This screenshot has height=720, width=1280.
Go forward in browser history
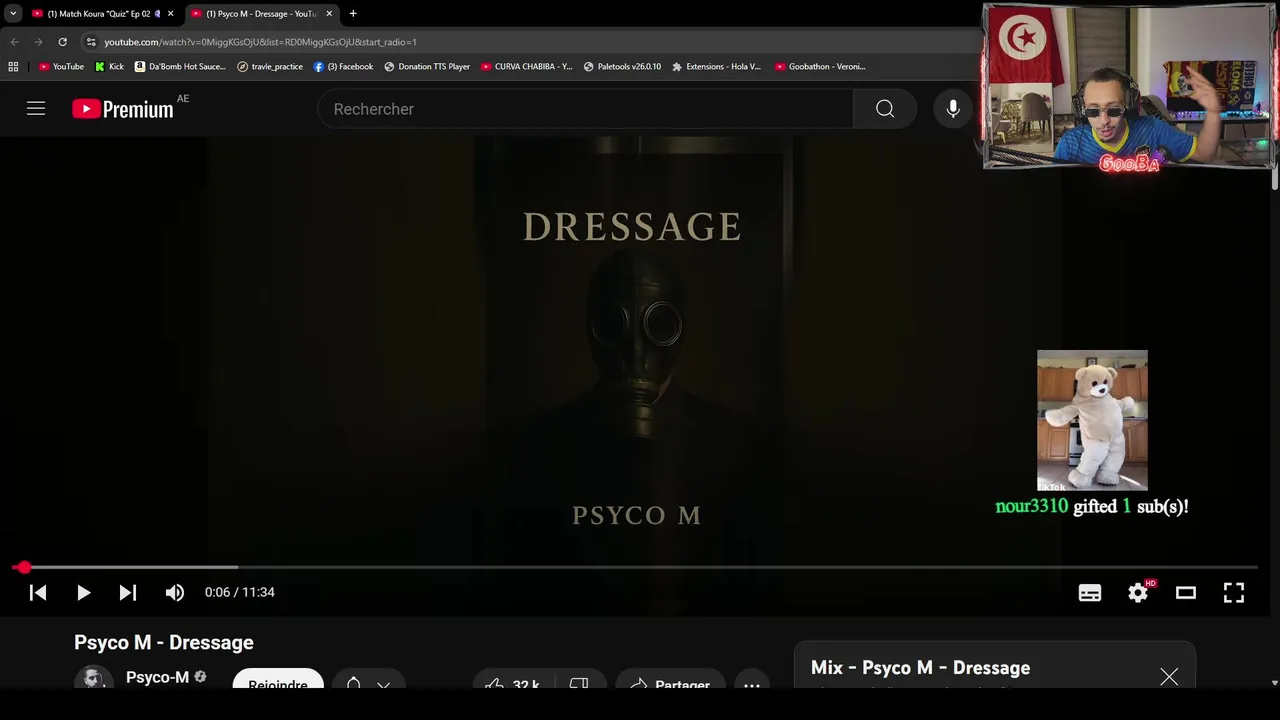pos(38,42)
